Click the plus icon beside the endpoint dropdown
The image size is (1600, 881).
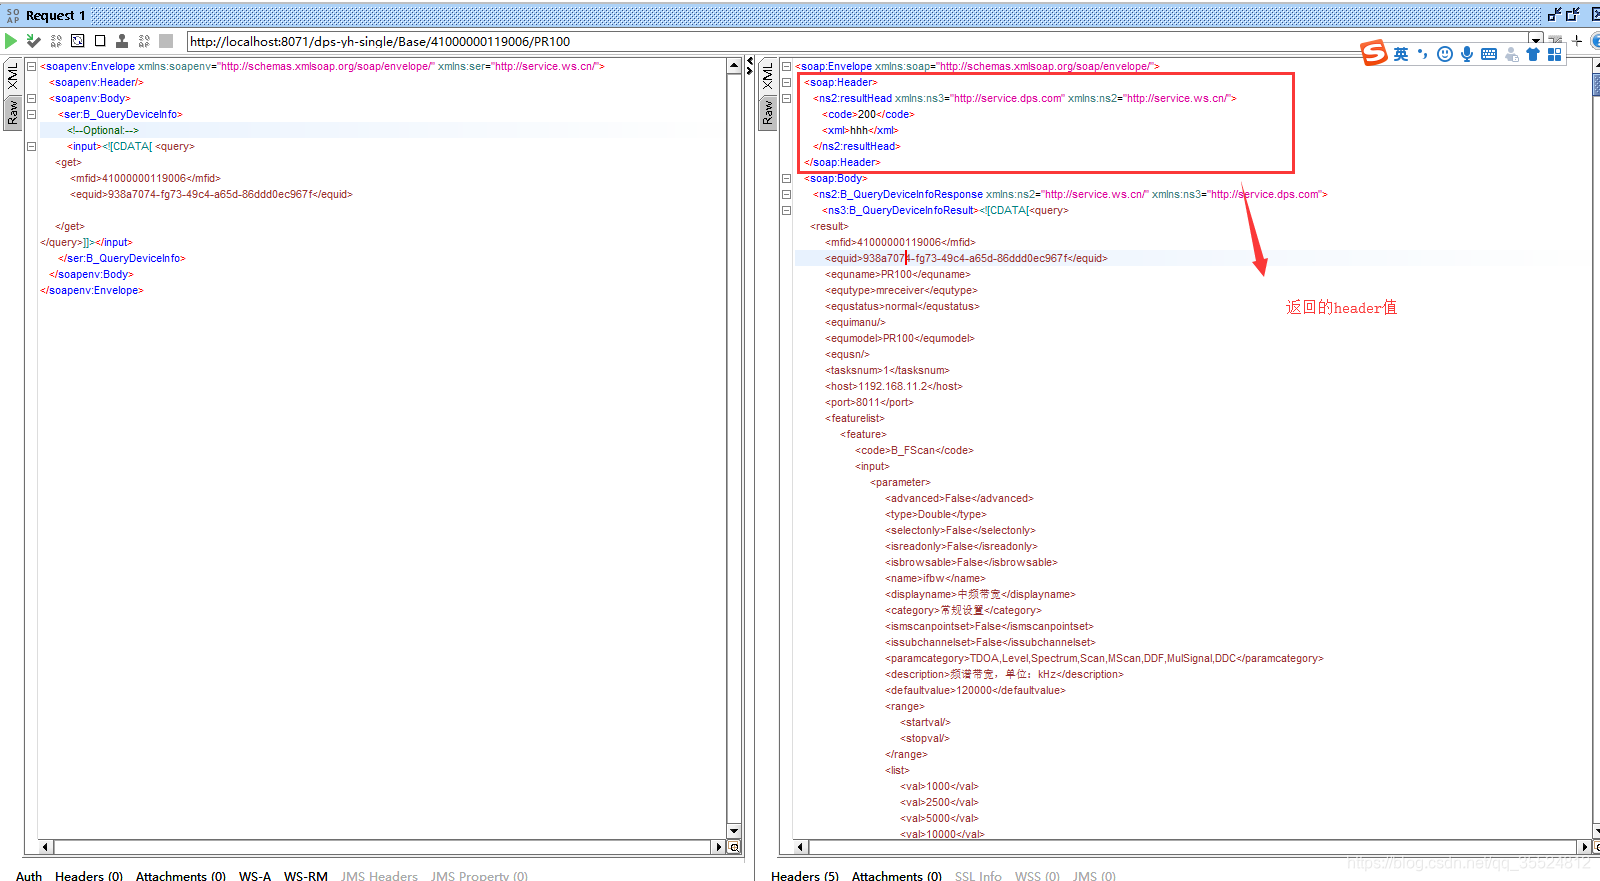click(x=1577, y=41)
